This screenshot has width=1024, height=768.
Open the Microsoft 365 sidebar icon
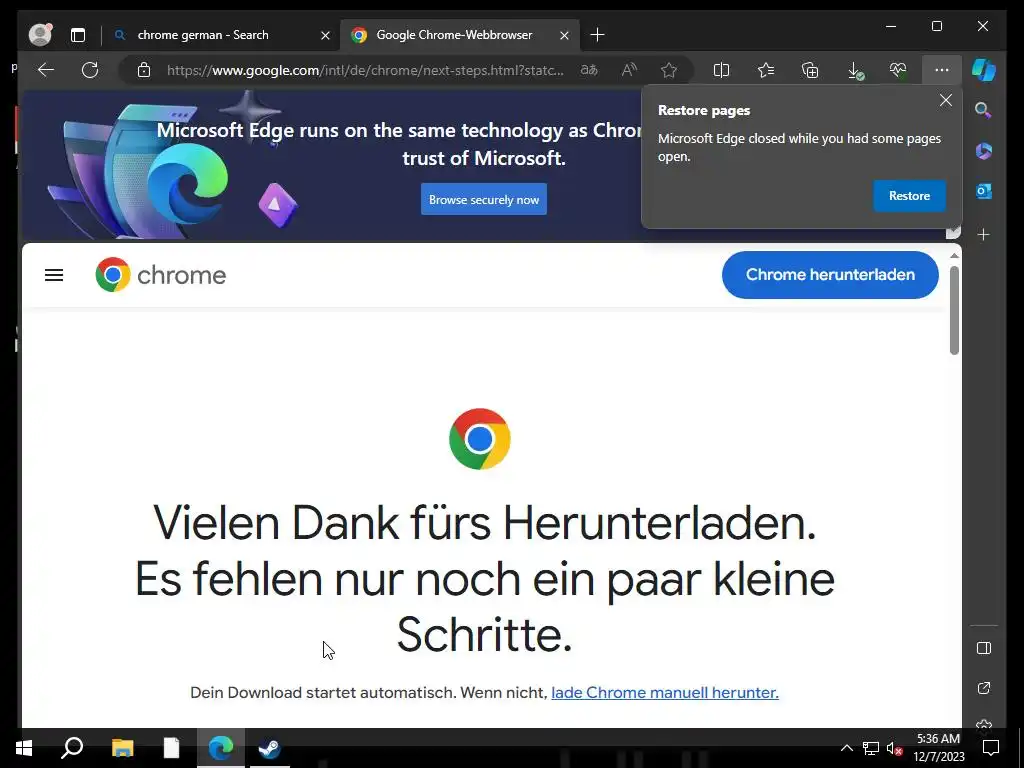coord(984,151)
